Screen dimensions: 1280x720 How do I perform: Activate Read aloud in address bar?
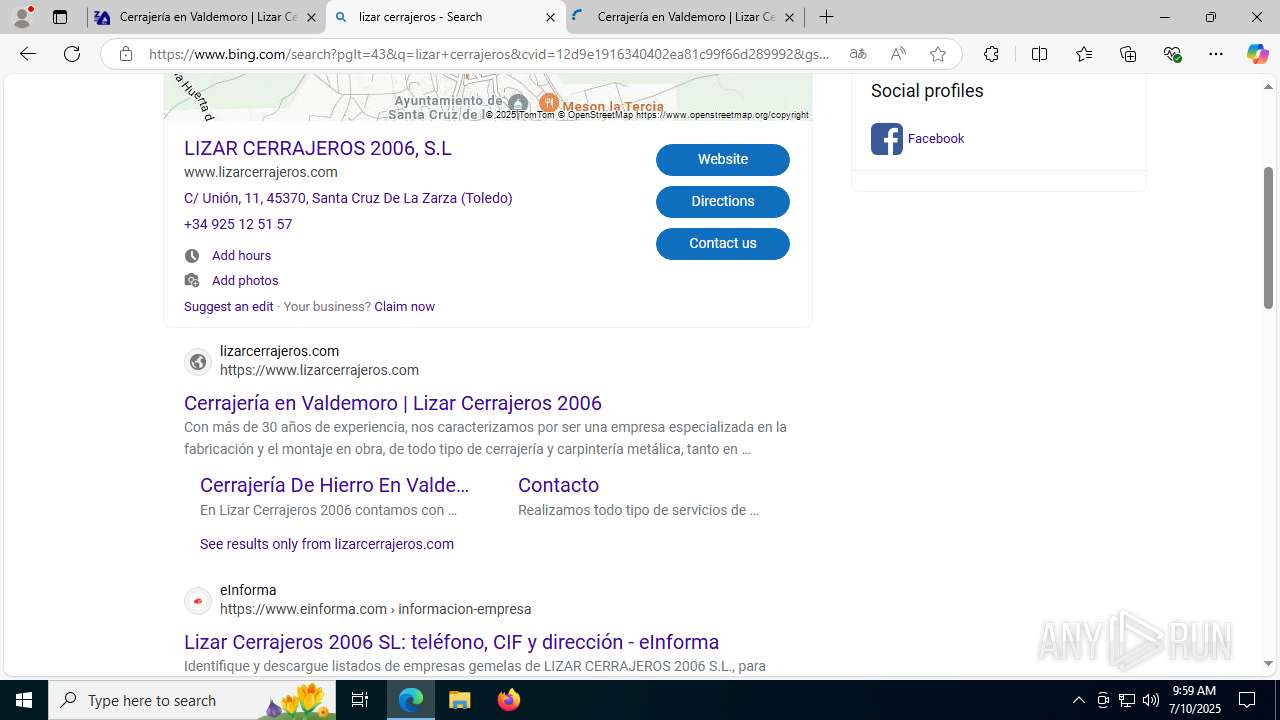pos(898,54)
